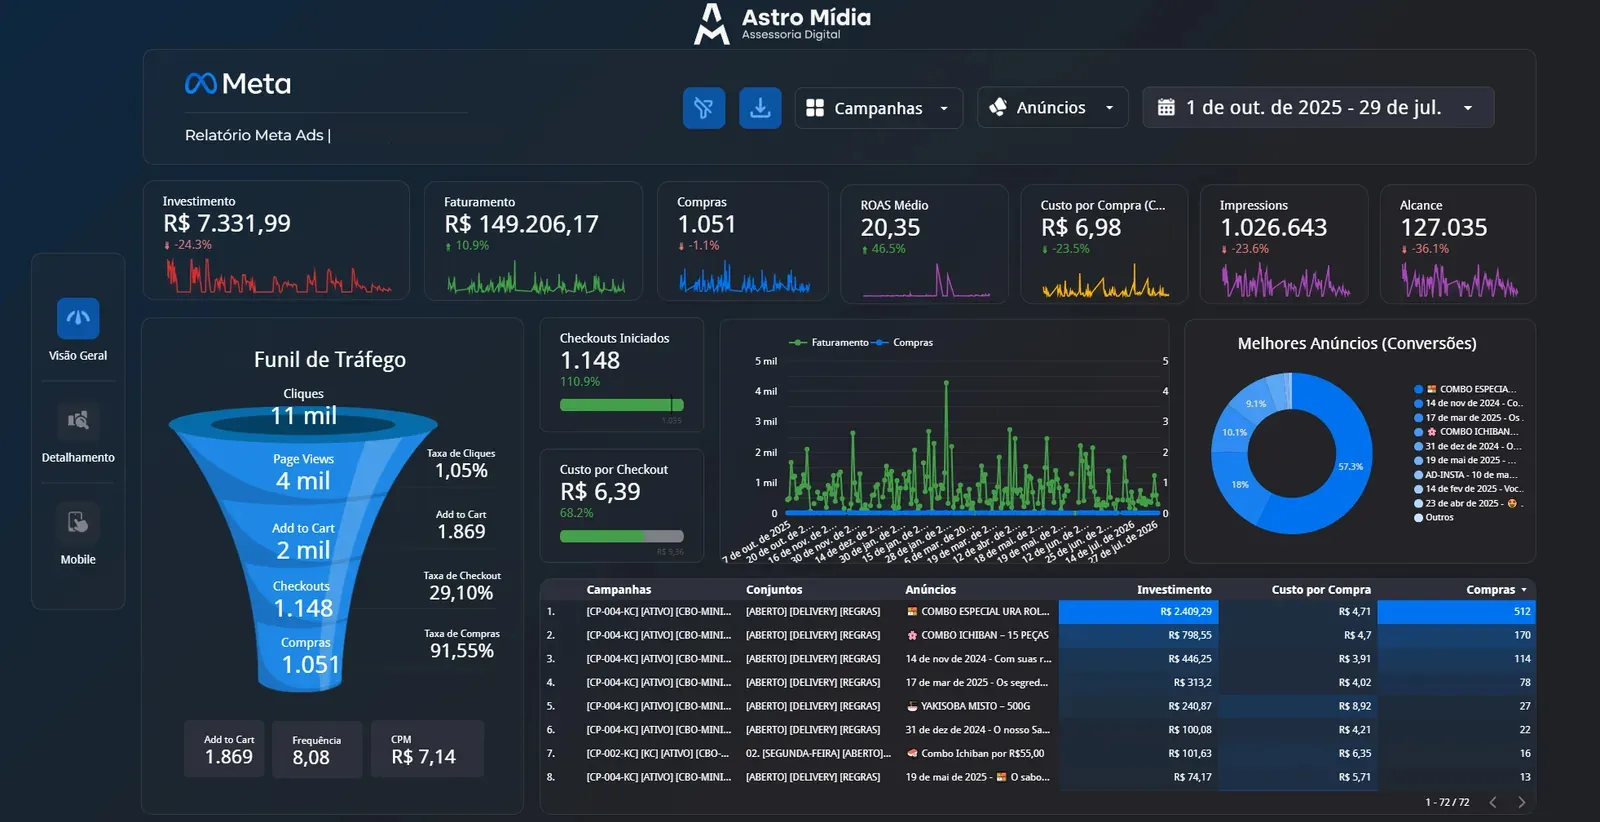
Task: Open the date range selector
Action: [1318, 108]
